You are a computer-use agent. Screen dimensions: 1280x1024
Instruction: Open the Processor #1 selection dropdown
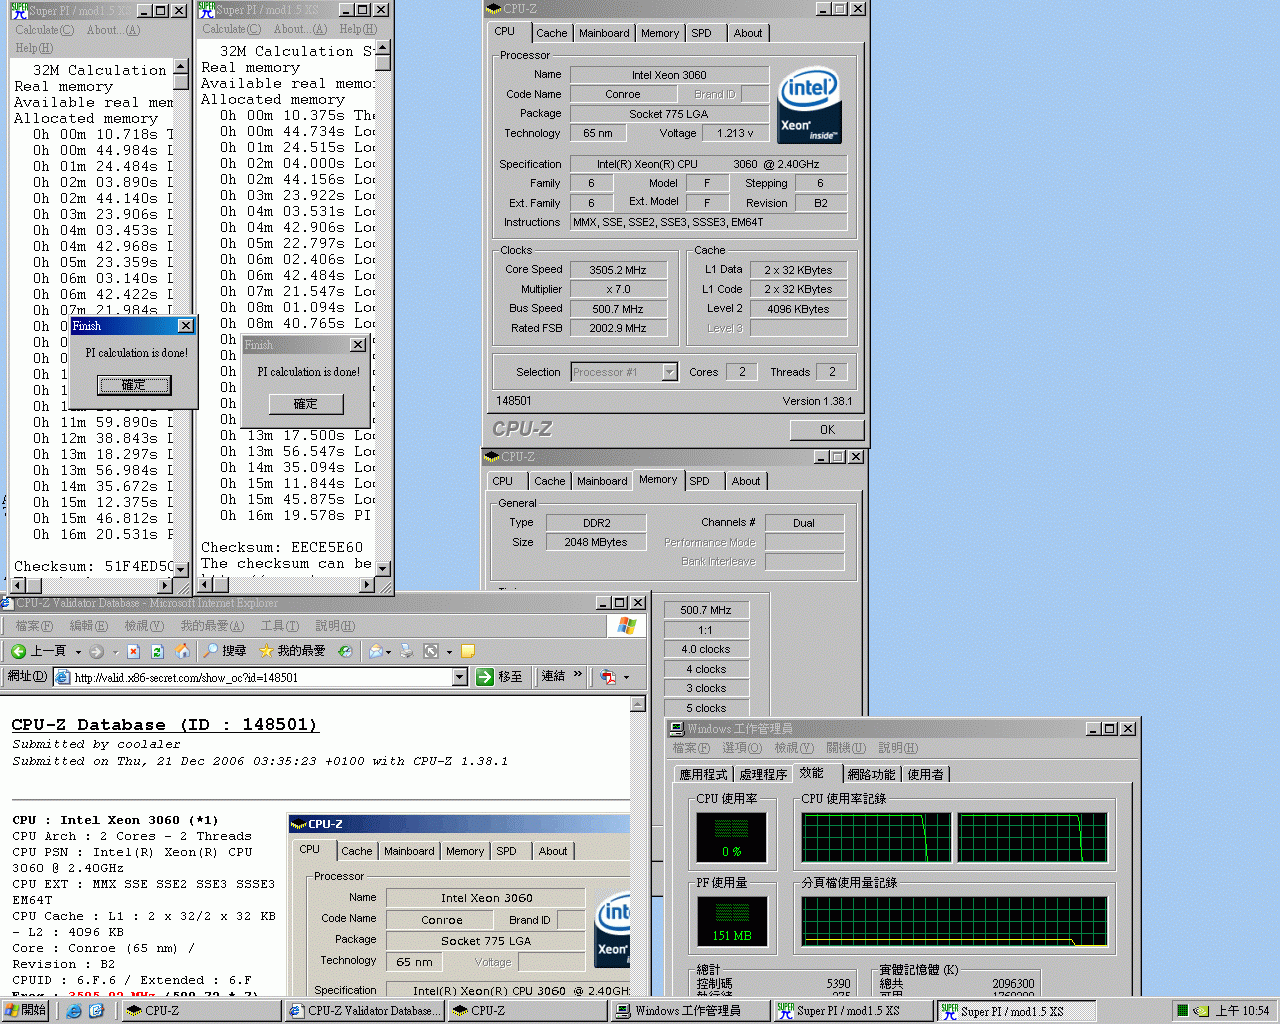[x=669, y=372]
